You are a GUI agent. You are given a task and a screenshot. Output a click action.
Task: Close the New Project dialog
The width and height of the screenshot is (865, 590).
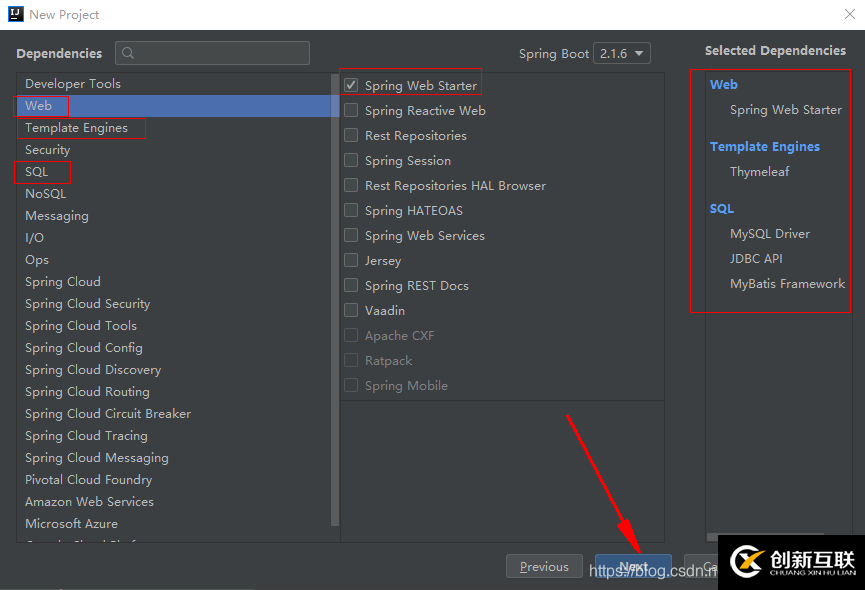coord(850,14)
